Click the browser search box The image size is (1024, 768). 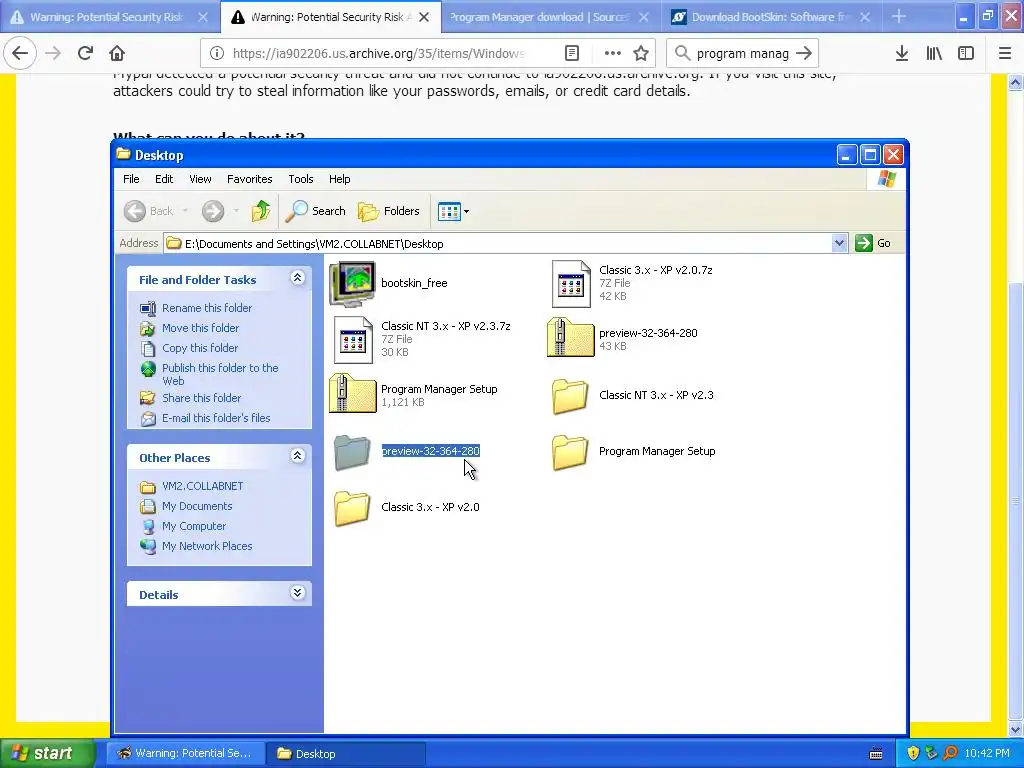[741, 54]
